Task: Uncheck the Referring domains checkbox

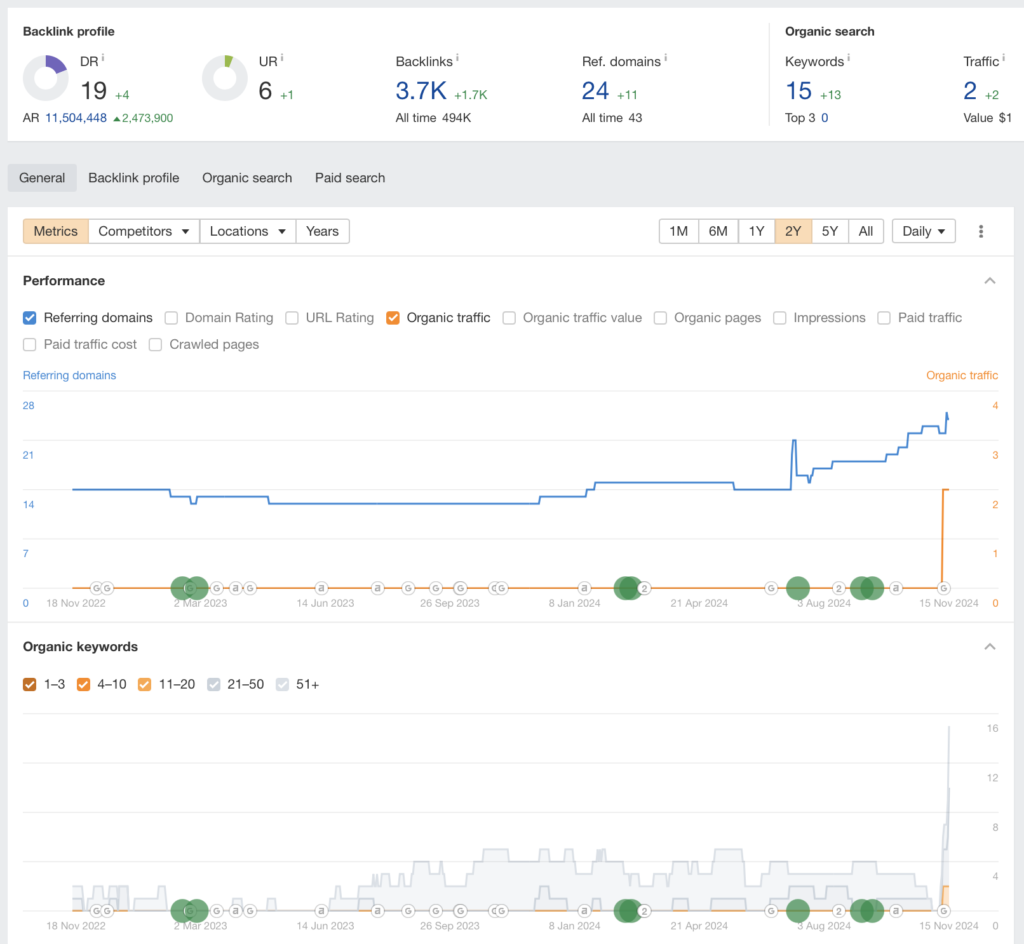Action: 31,318
